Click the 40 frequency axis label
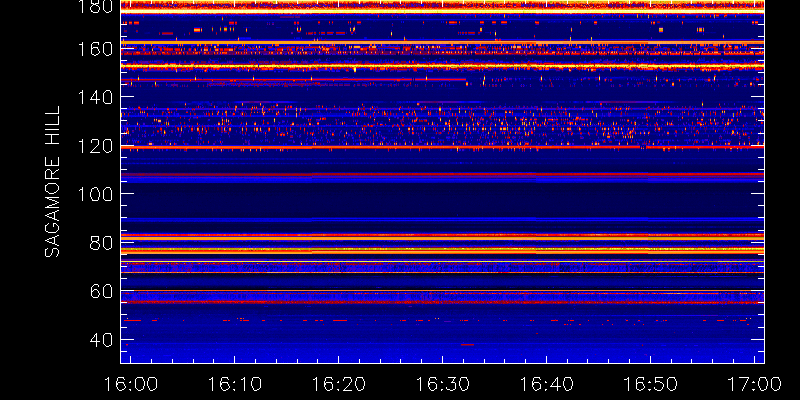The height and width of the screenshot is (400, 800). click(101, 339)
